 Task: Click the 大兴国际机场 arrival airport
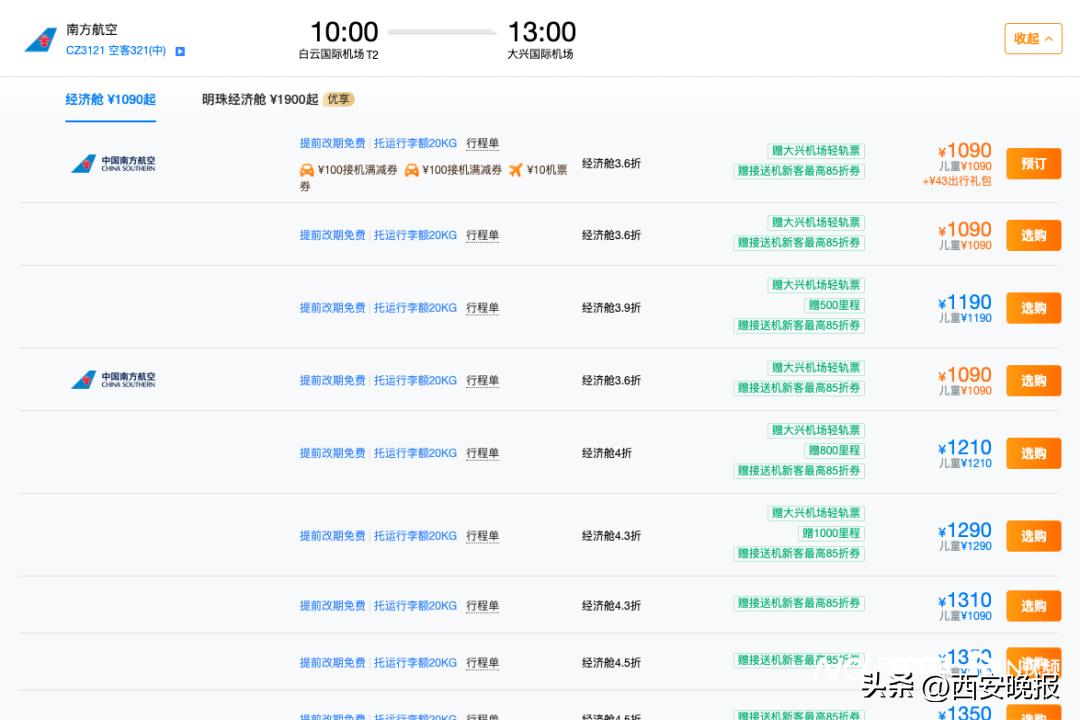[540, 54]
